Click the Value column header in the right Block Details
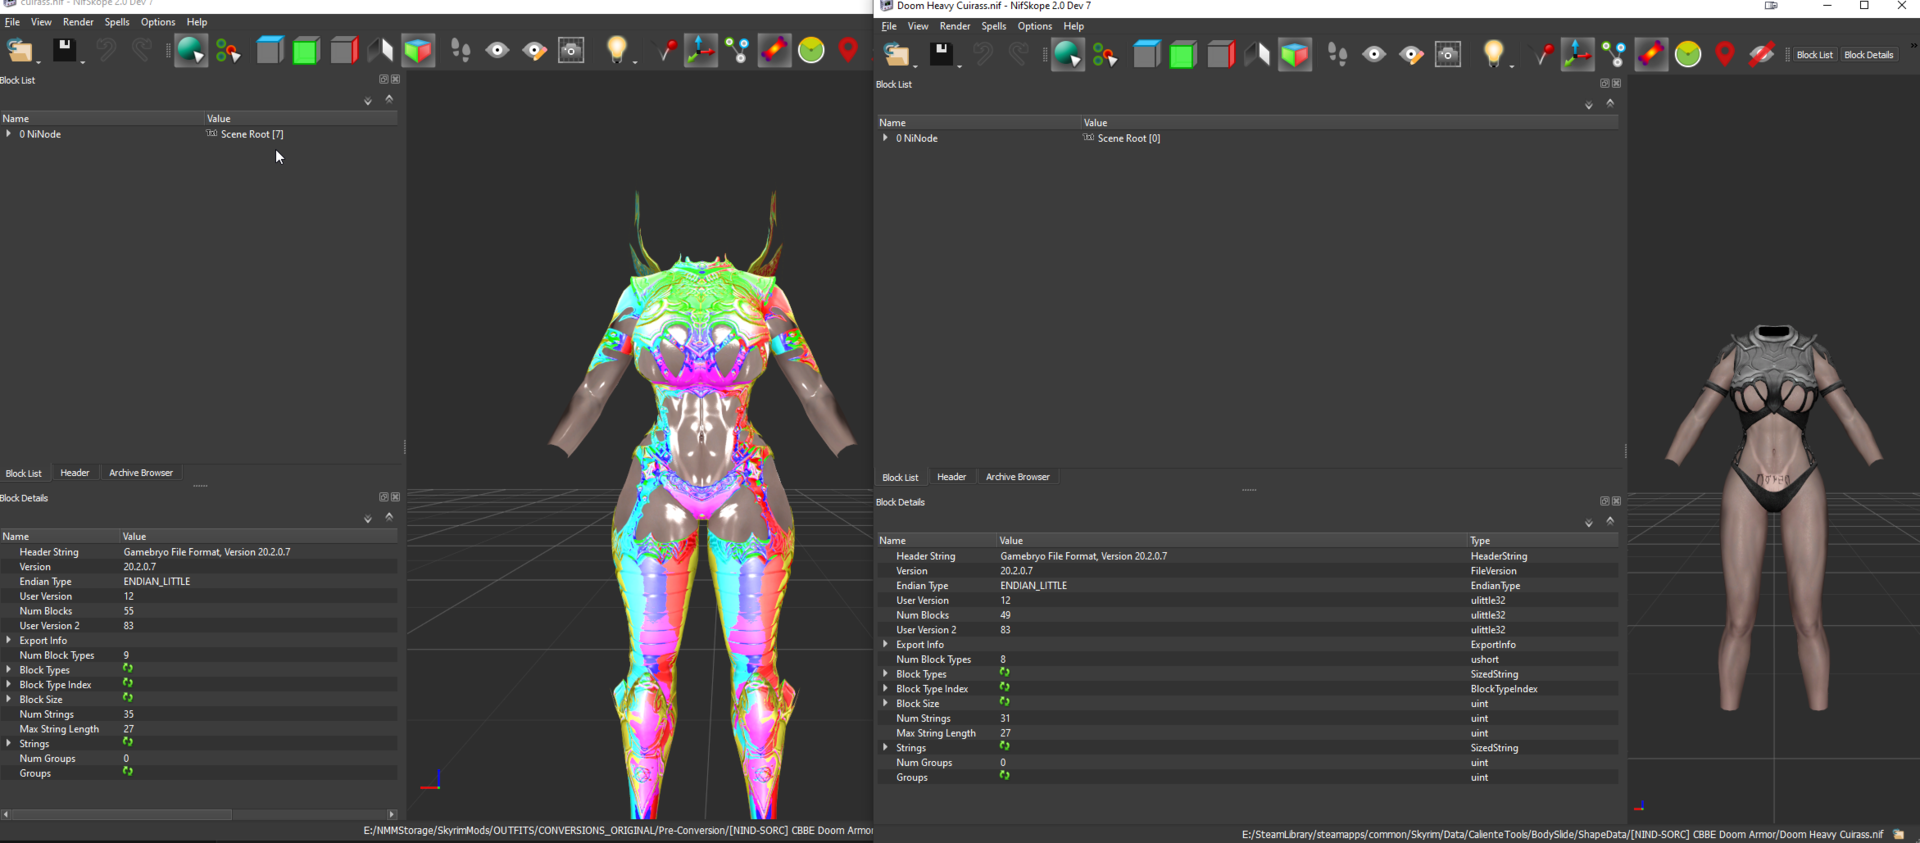The width and height of the screenshot is (1920, 843). click(1231, 540)
